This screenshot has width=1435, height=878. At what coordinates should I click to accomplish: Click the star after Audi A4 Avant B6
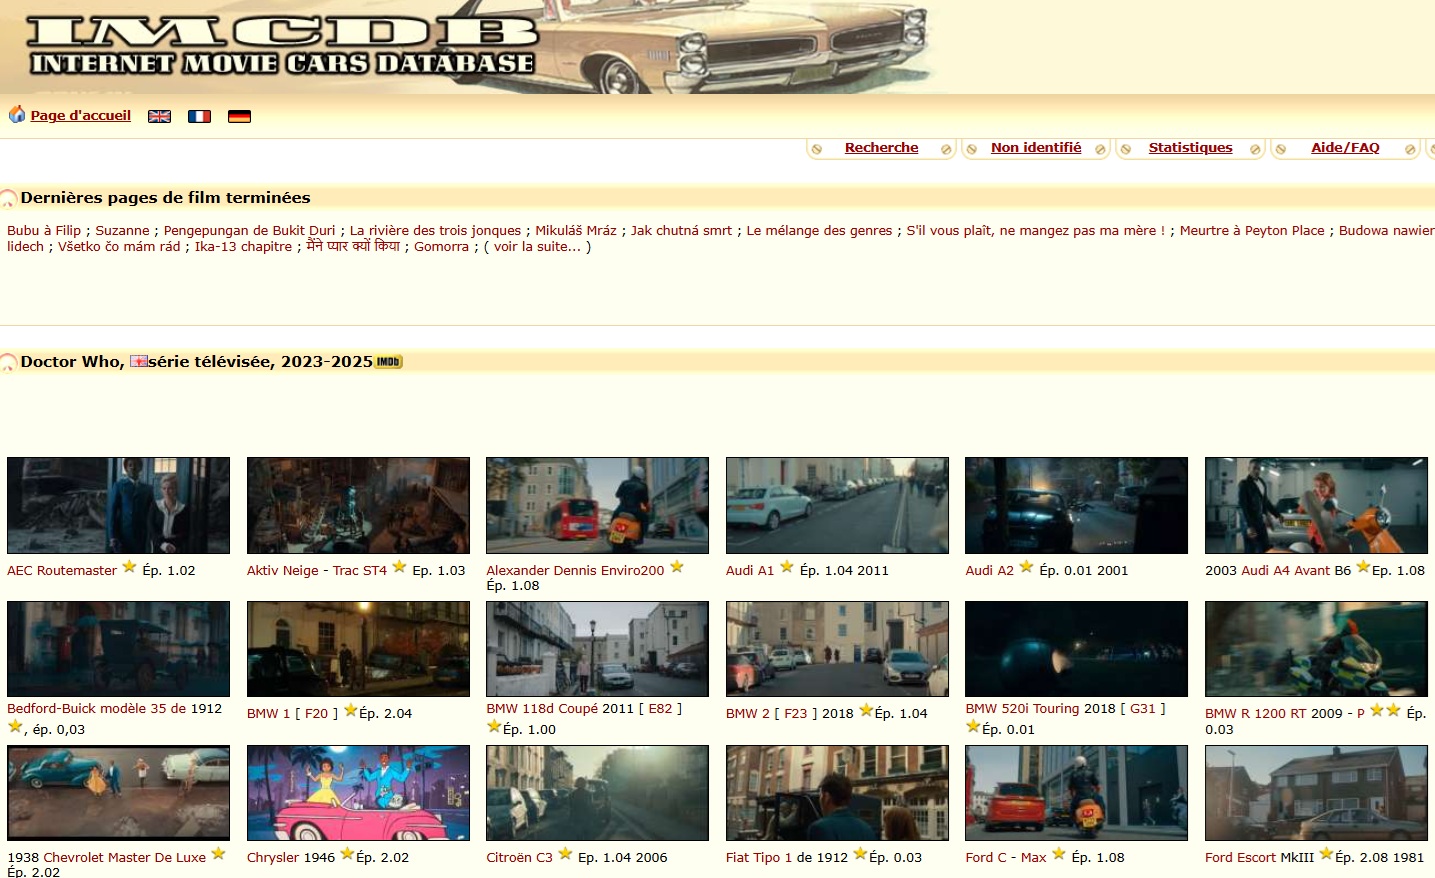pos(1363,567)
